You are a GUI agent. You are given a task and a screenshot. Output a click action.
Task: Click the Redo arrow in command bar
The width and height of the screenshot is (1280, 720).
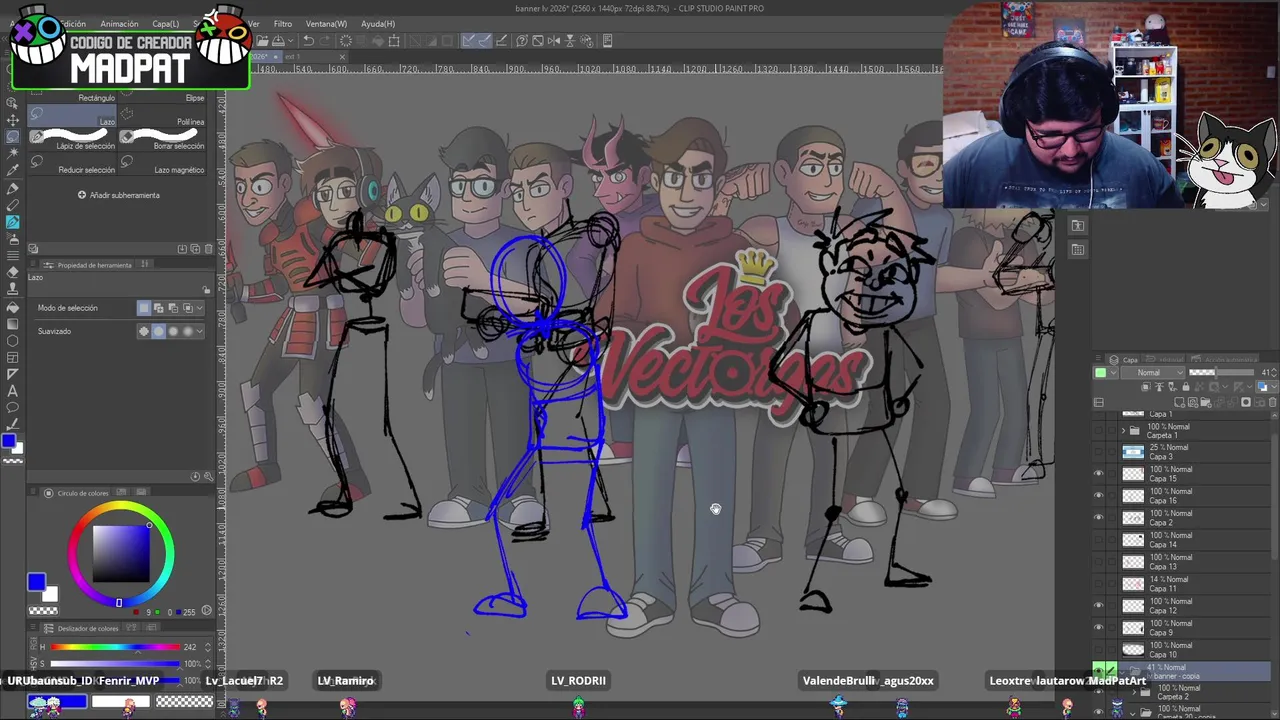[325, 41]
